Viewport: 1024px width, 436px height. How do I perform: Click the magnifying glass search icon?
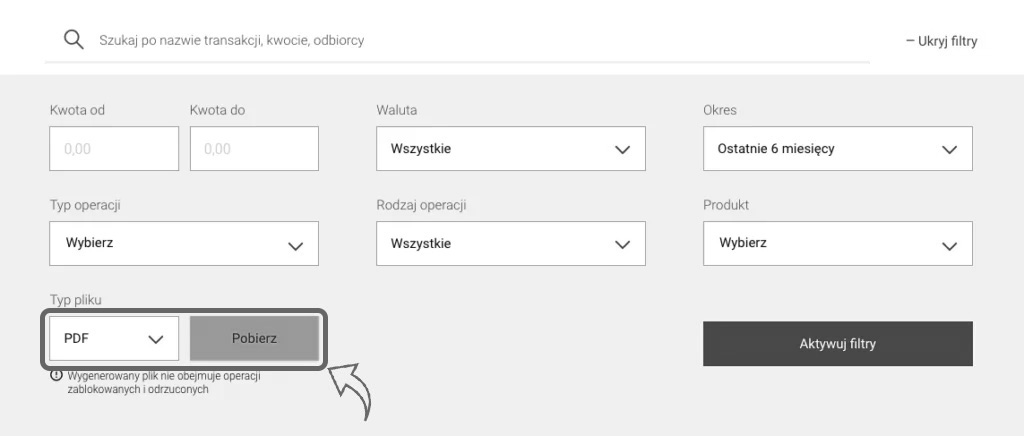(x=73, y=39)
